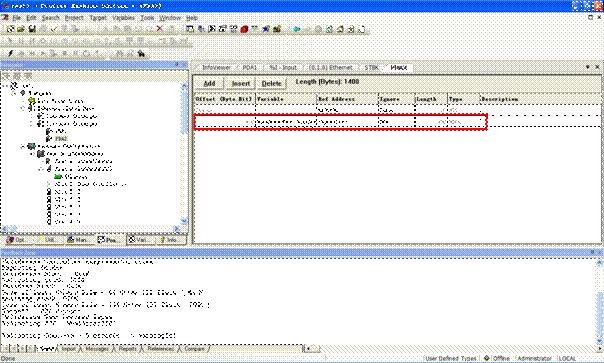
Task: Click the Open folder toolbar icon
Action: 21,29
